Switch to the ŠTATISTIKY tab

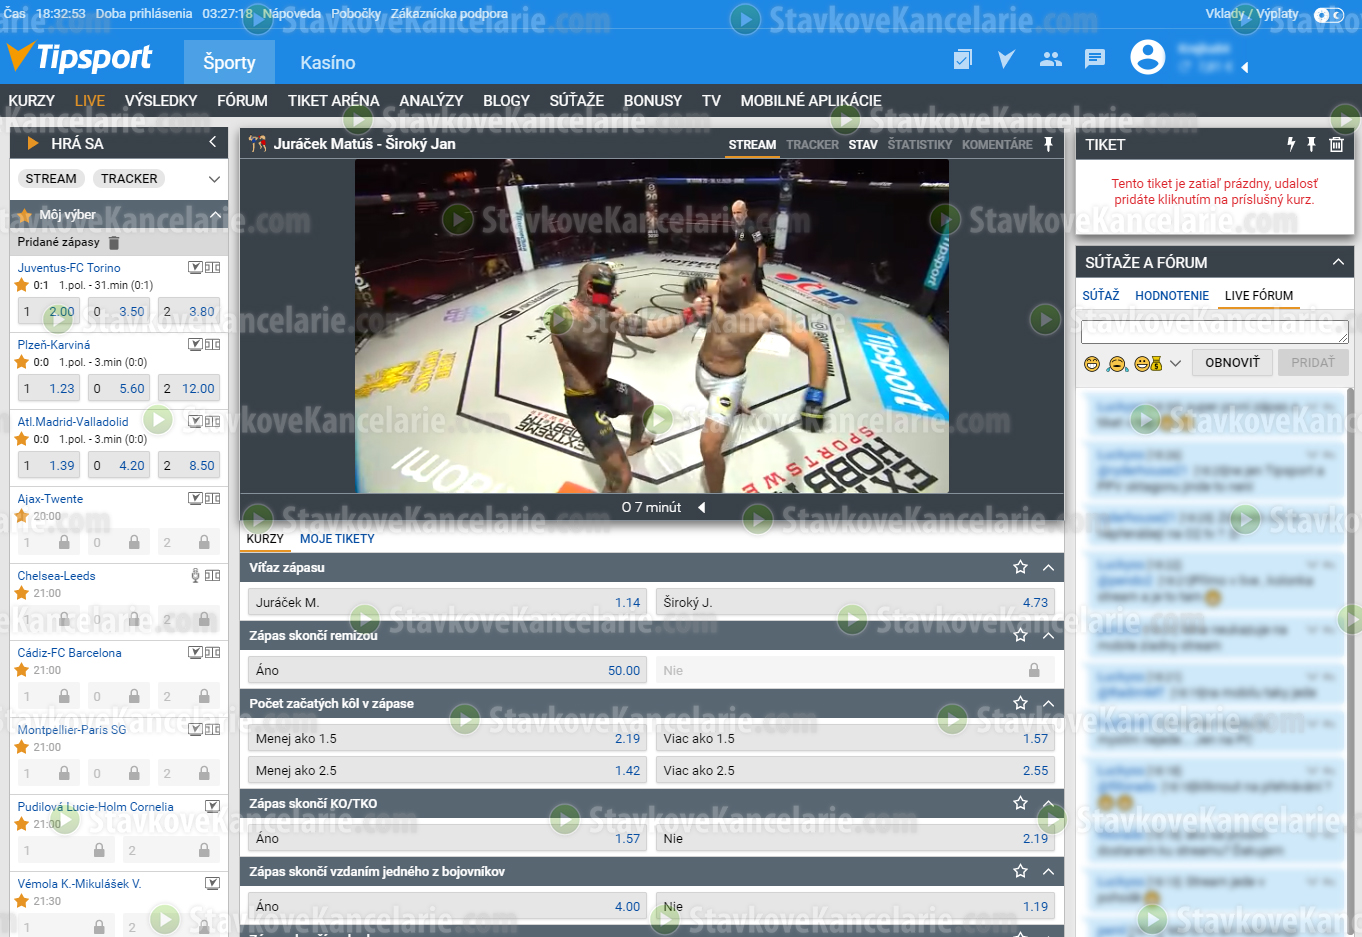pyautogui.click(x=920, y=145)
